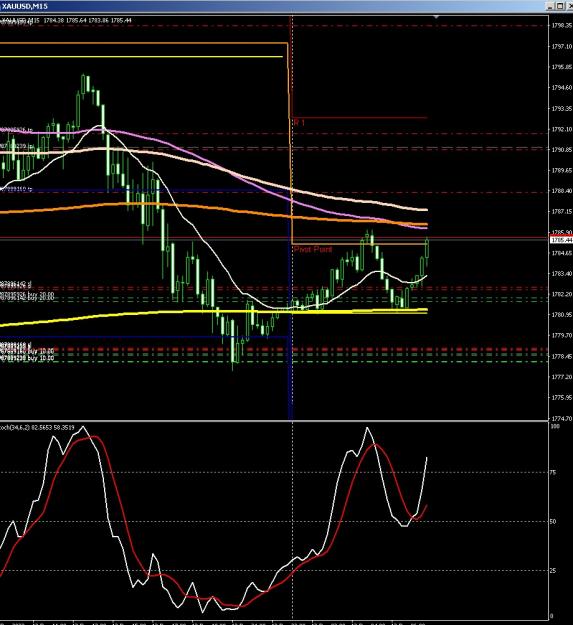The image size is (573, 625).
Task: Click the latest green candlestick at the right
Action: tap(427, 249)
